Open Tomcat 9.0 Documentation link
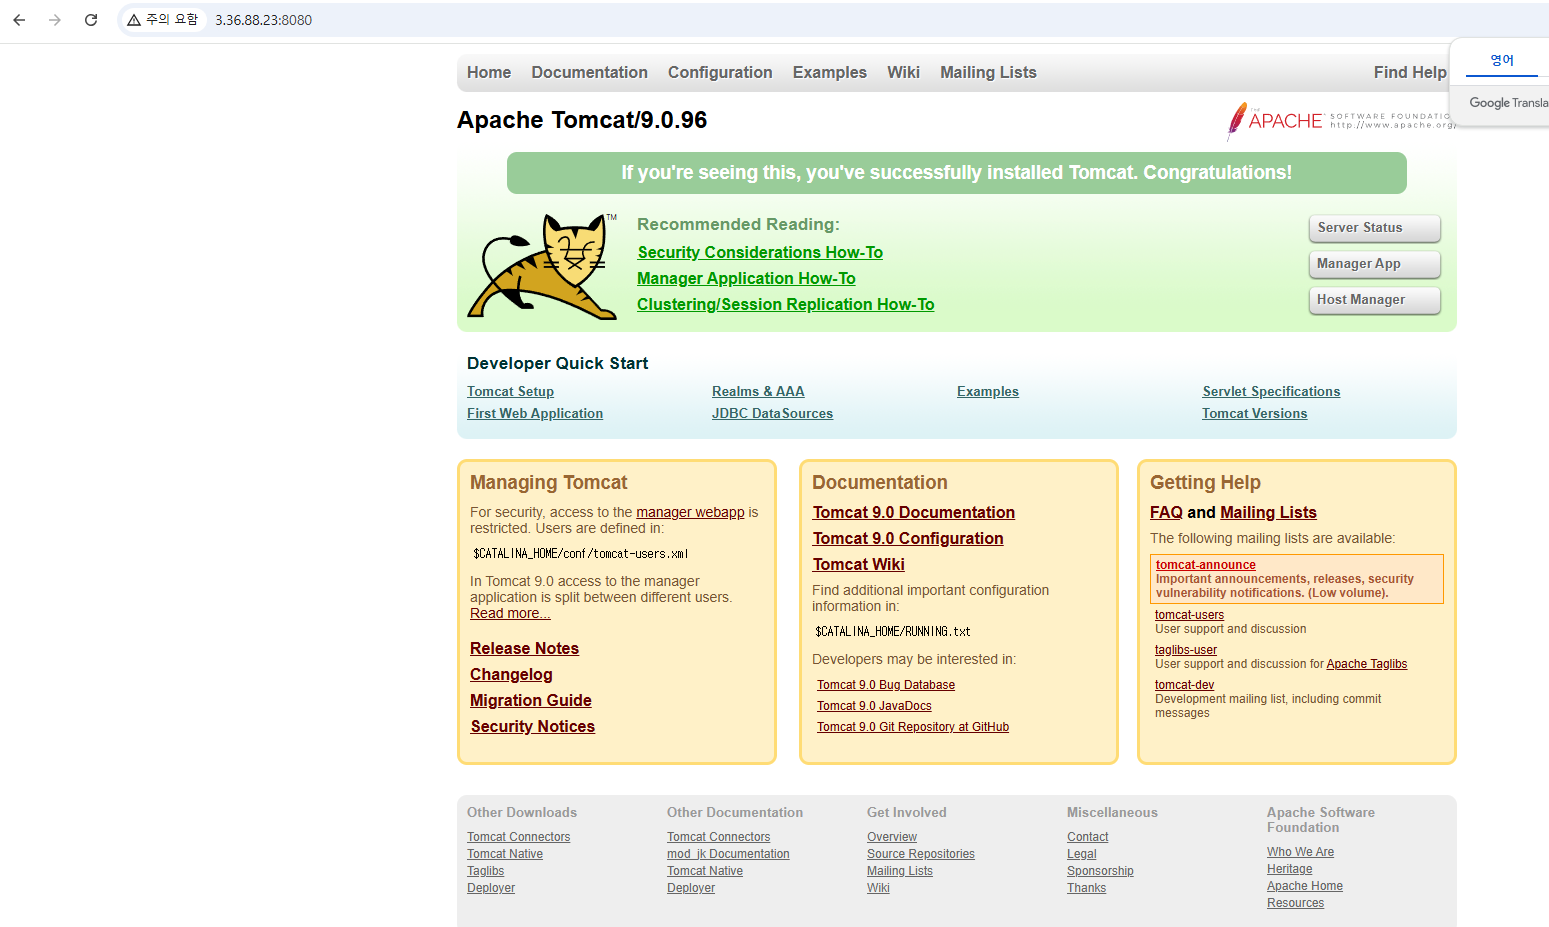1549x927 pixels. (914, 512)
